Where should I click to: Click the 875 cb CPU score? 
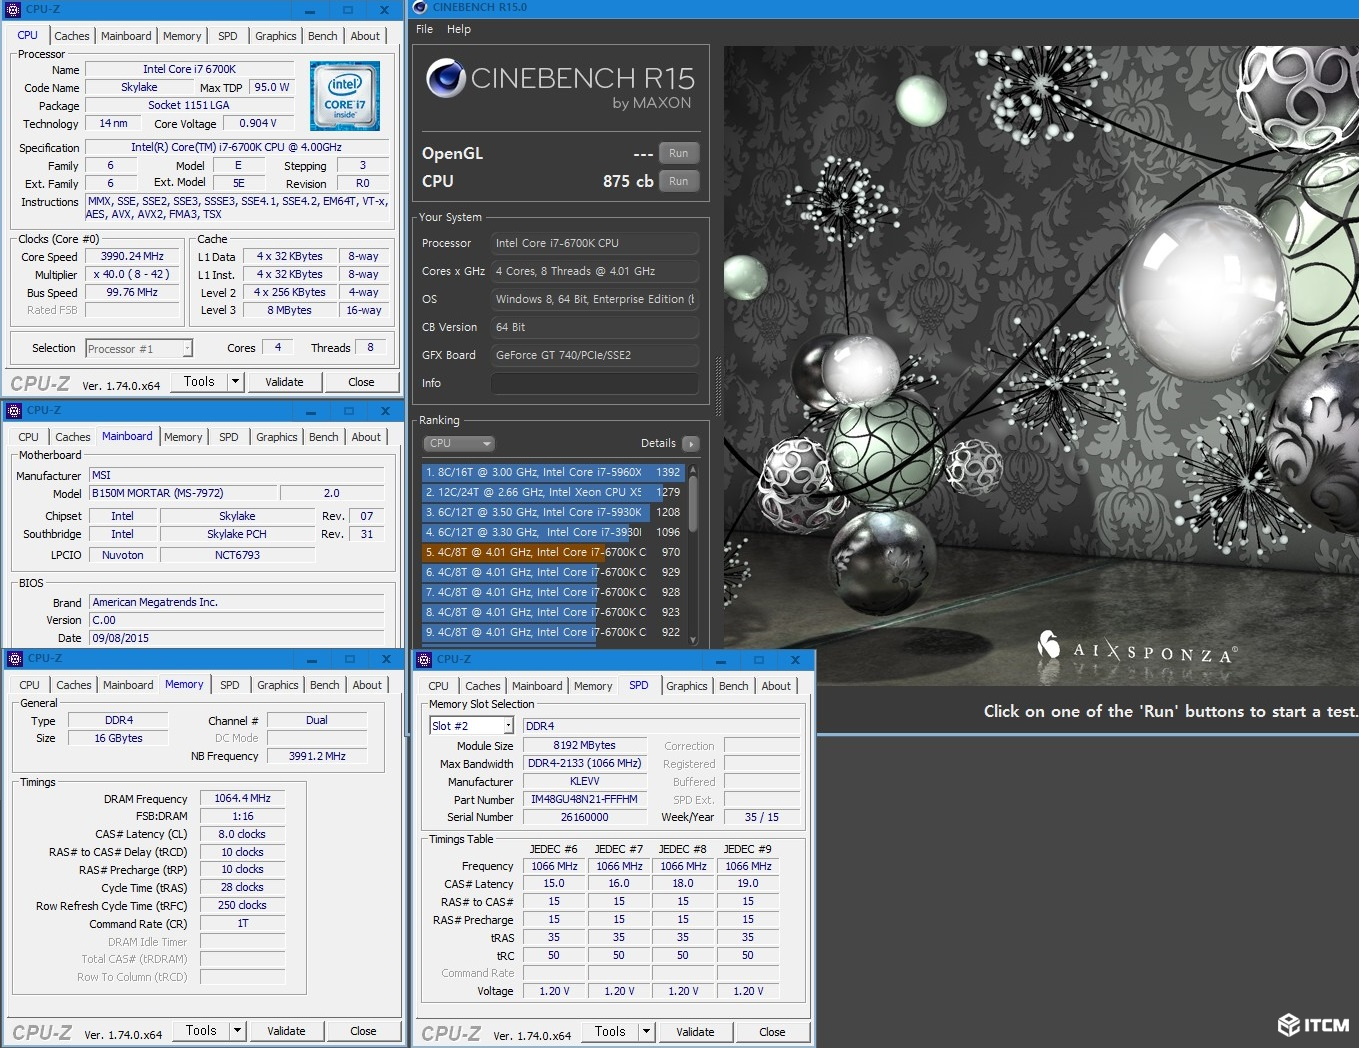[x=628, y=181]
